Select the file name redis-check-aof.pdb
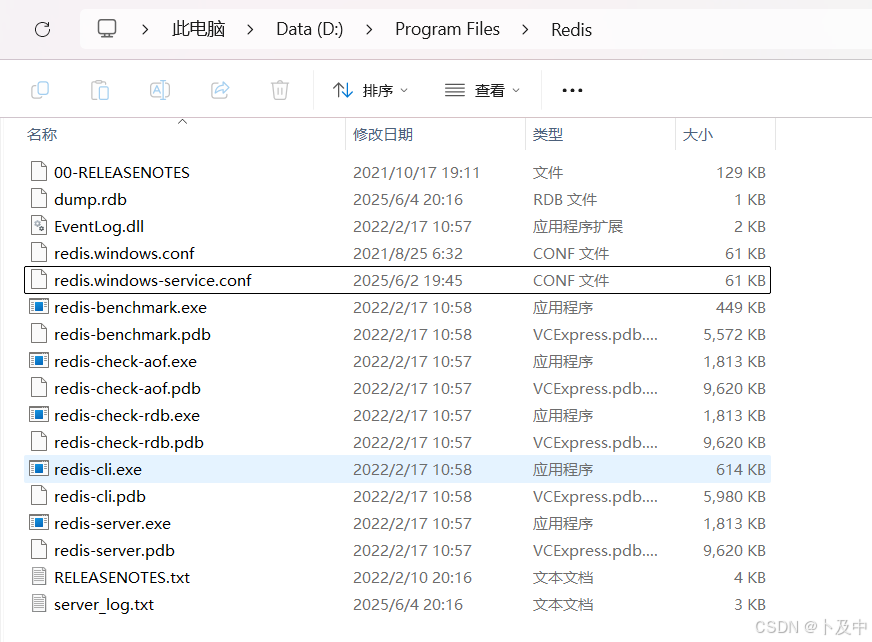The width and height of the screenshot is (872, 642). pyautogui.click(x=127, y=388)
